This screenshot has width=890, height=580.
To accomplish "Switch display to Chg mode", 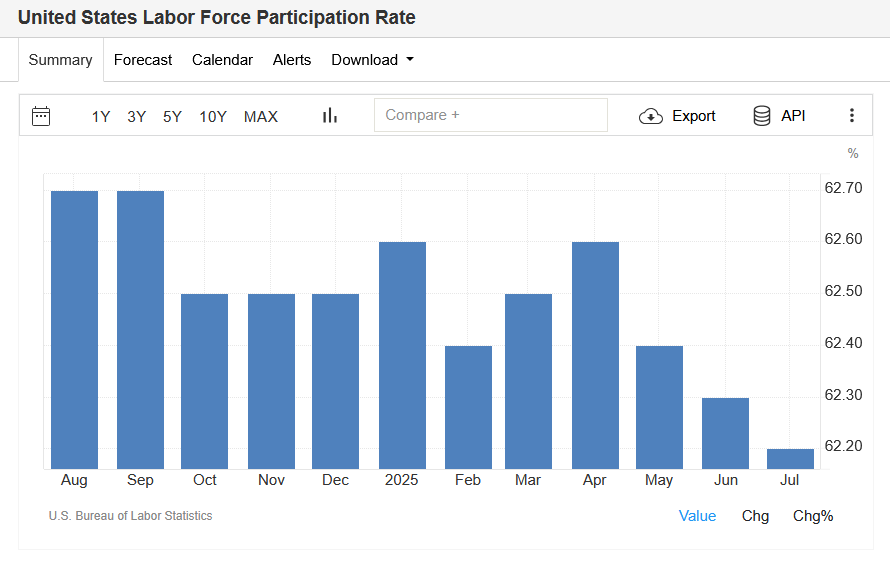I will pyautogui.click(x=755, y=515).
